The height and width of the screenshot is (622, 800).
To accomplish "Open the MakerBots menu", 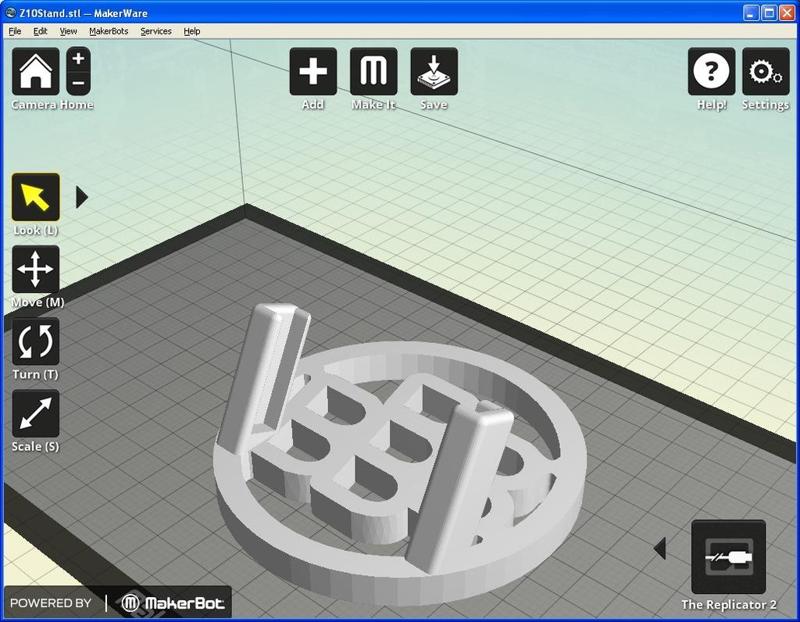I will pyautogui.click(x=109, y=31).
